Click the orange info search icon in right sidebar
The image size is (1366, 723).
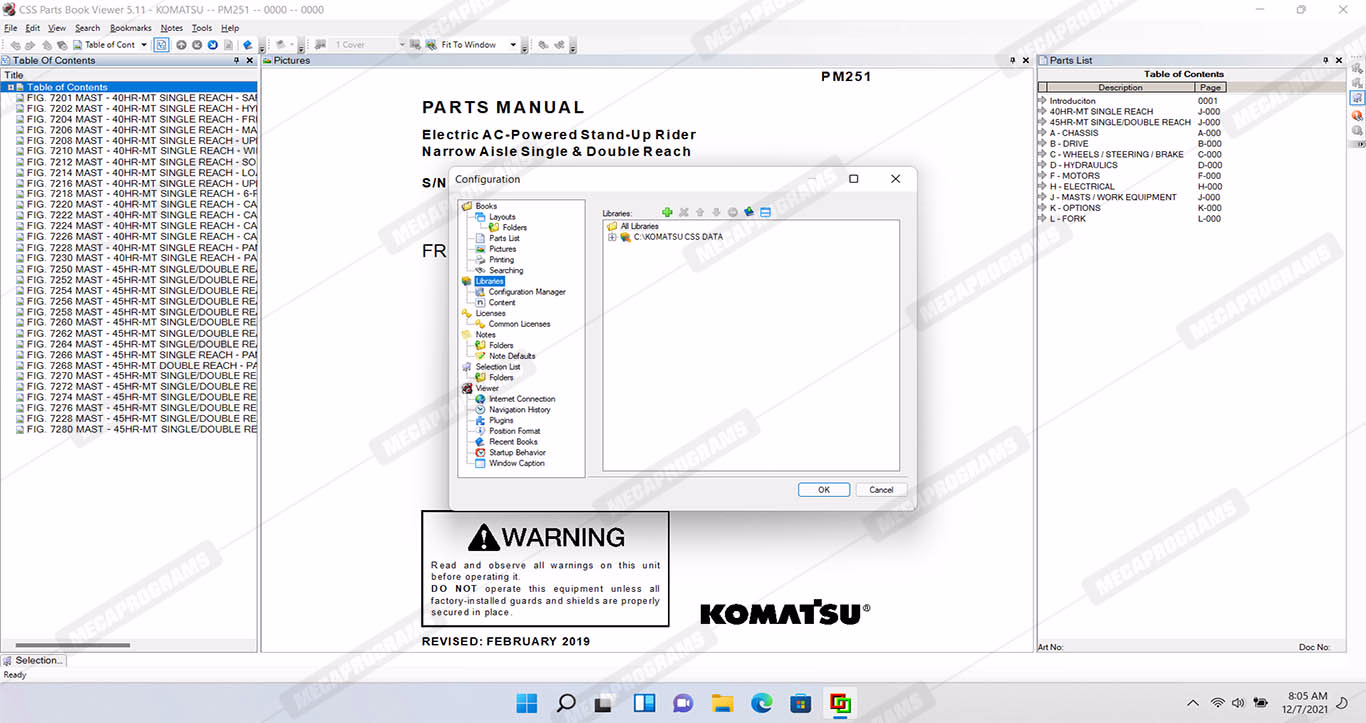(x=1357, y=115)
